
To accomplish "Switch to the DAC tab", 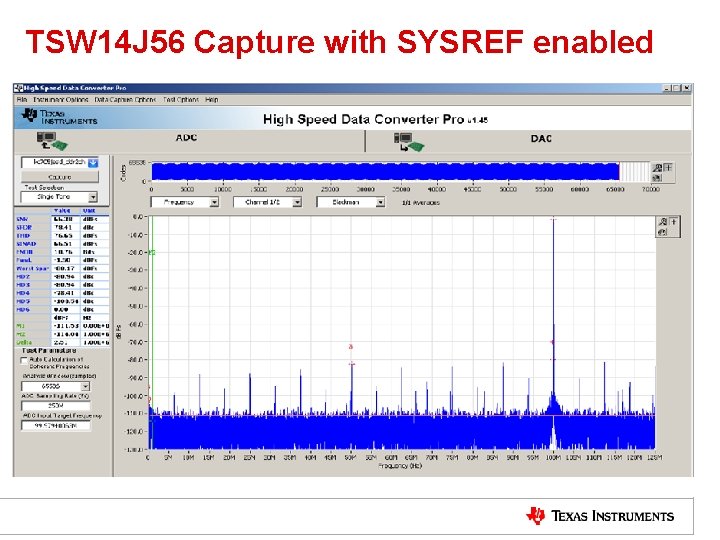I will point(541,139).
